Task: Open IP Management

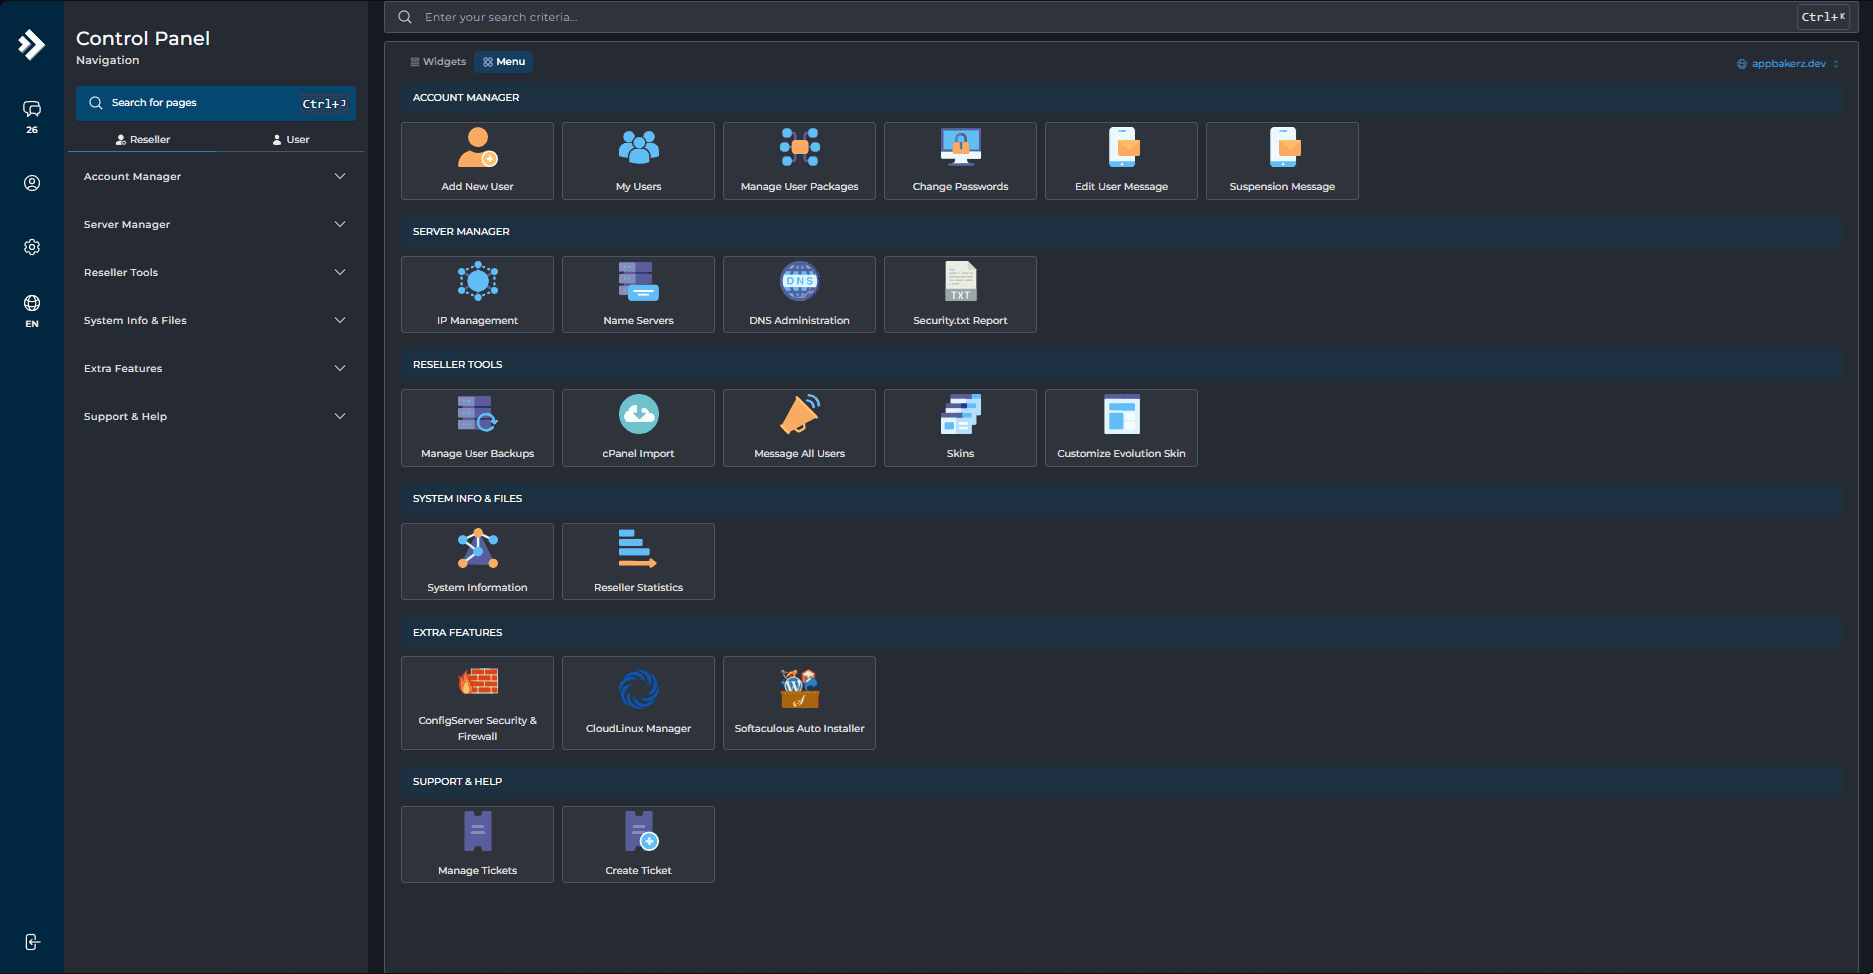Action: [477, 293]
